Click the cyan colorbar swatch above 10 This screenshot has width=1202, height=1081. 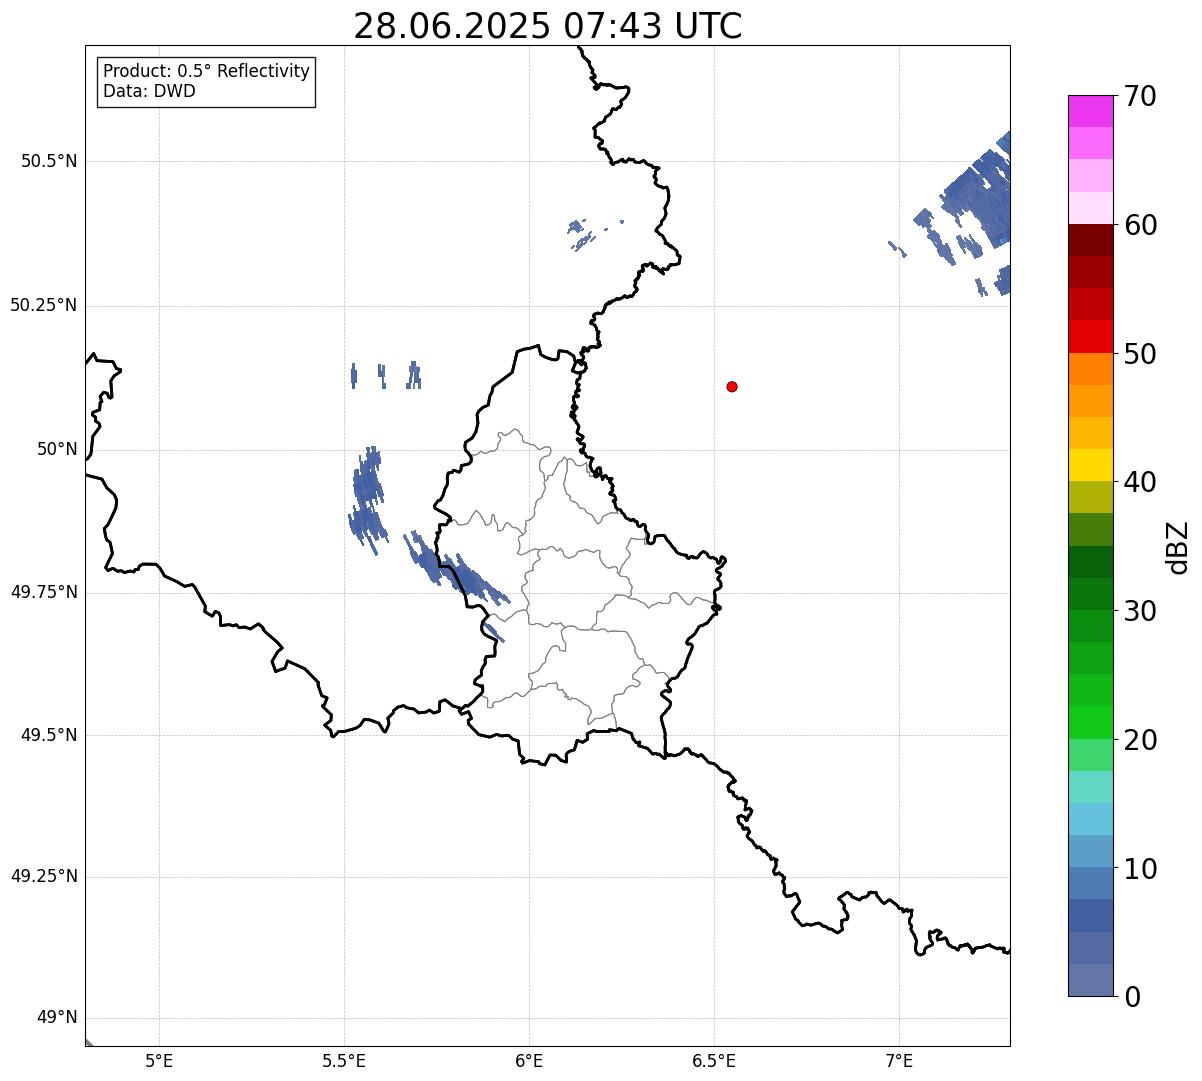point(1090,819)
